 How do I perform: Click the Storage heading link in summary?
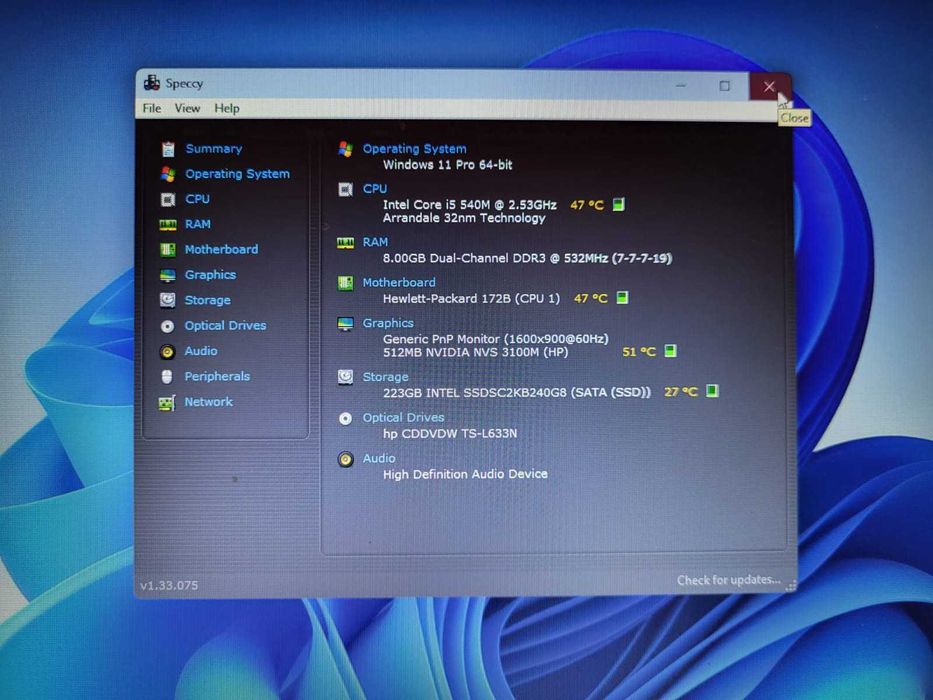385,377
